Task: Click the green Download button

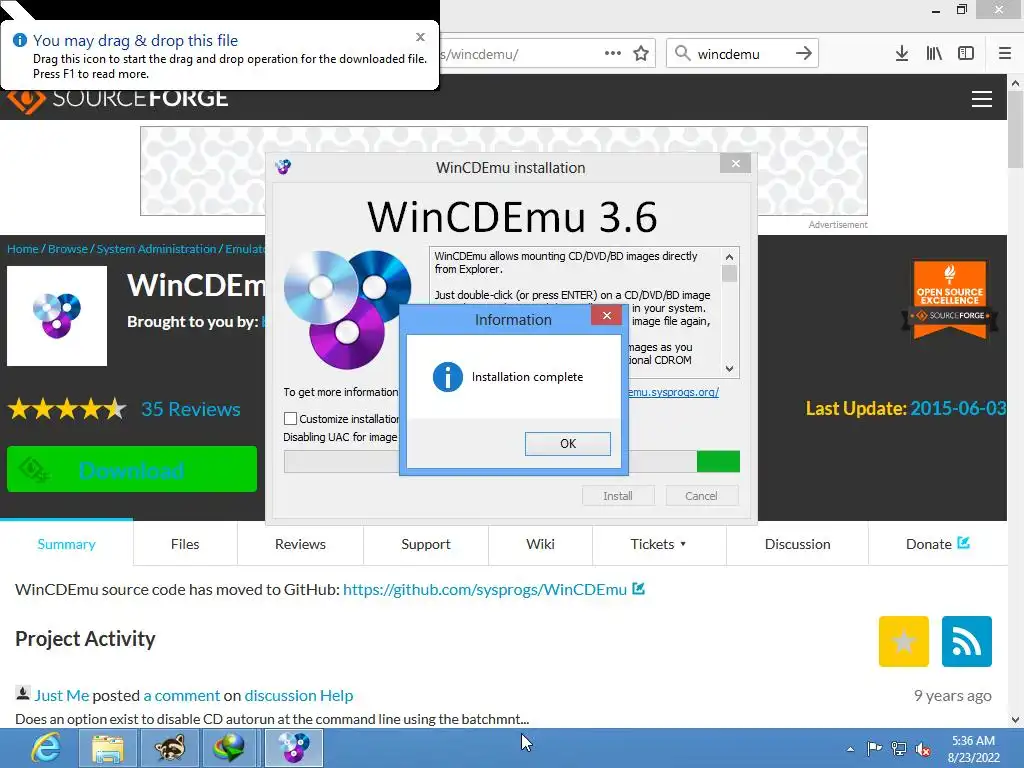Action: 132,469
